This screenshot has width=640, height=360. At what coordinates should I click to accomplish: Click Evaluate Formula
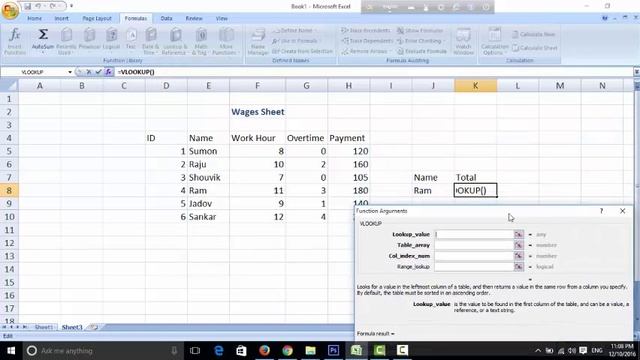pos(422,51)
